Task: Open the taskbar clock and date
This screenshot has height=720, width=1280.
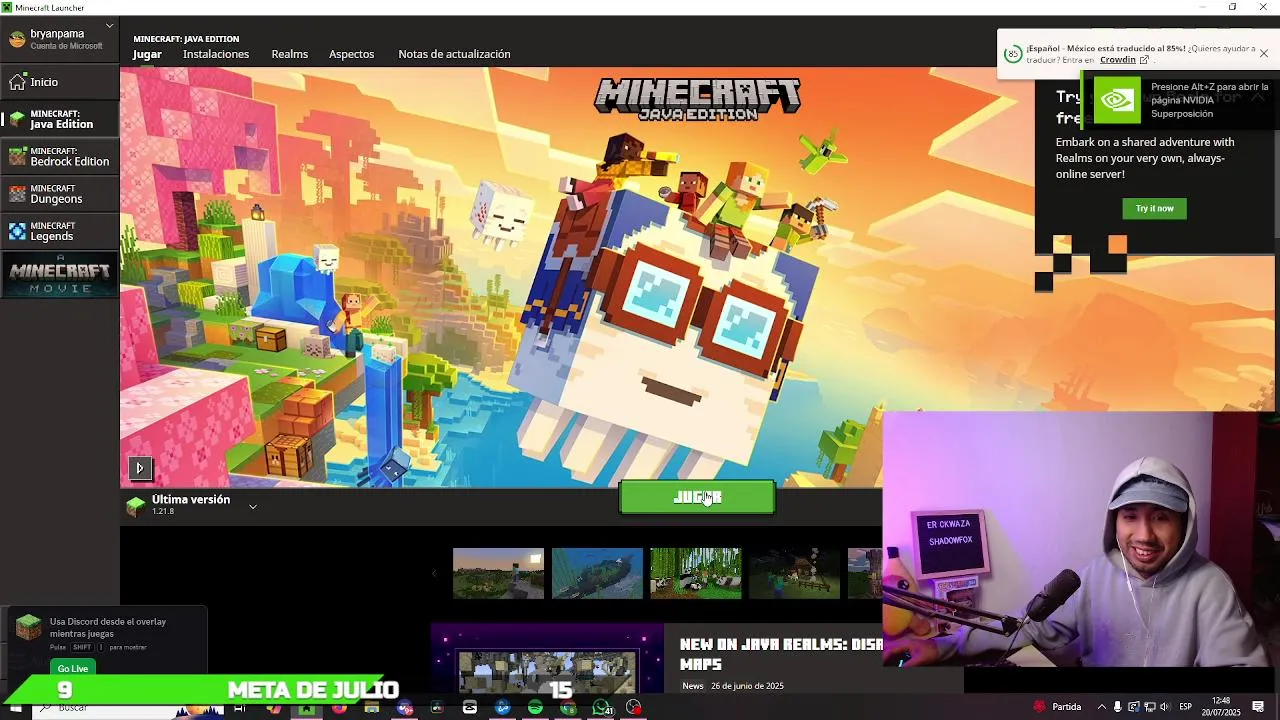Action: click(1221, 707)
